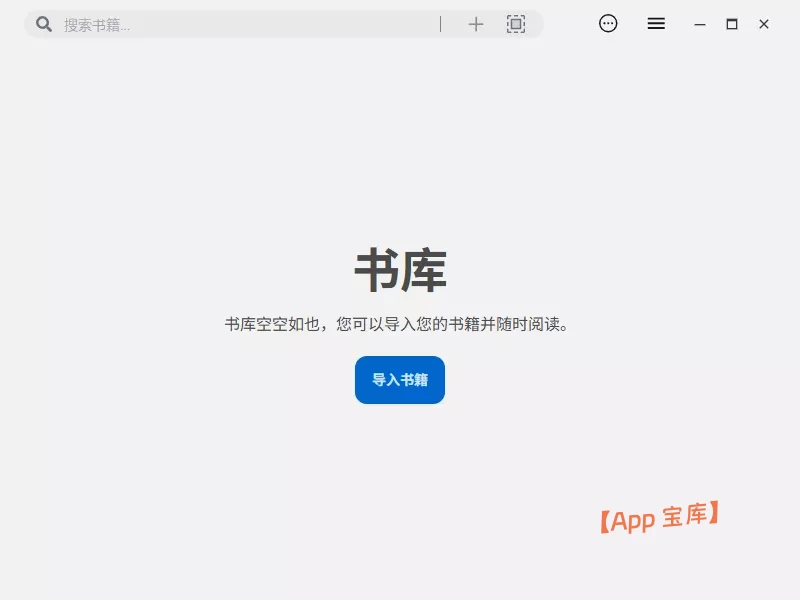Close the application window
Screen dimensions: 800x600
pos(763,23)
